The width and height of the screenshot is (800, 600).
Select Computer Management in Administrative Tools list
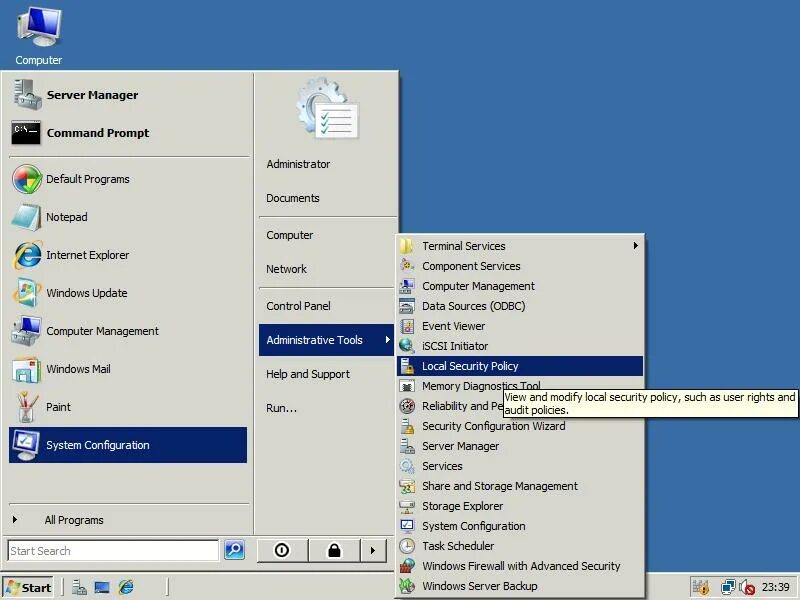tap(520, 286)
